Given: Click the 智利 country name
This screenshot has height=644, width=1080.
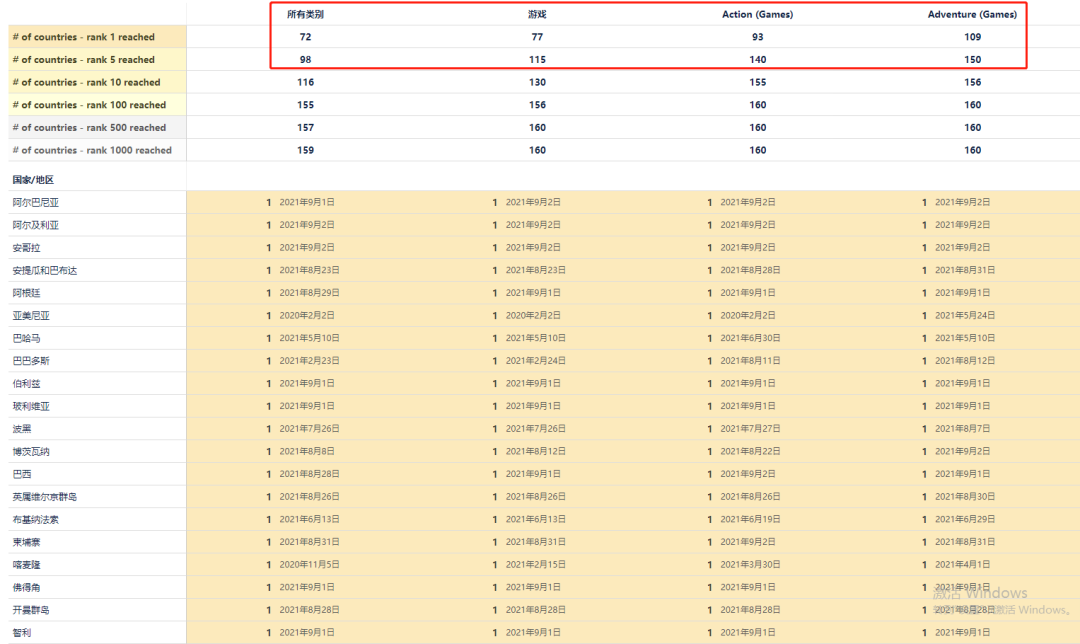Looking at the screenshot, I should point(22,632).
